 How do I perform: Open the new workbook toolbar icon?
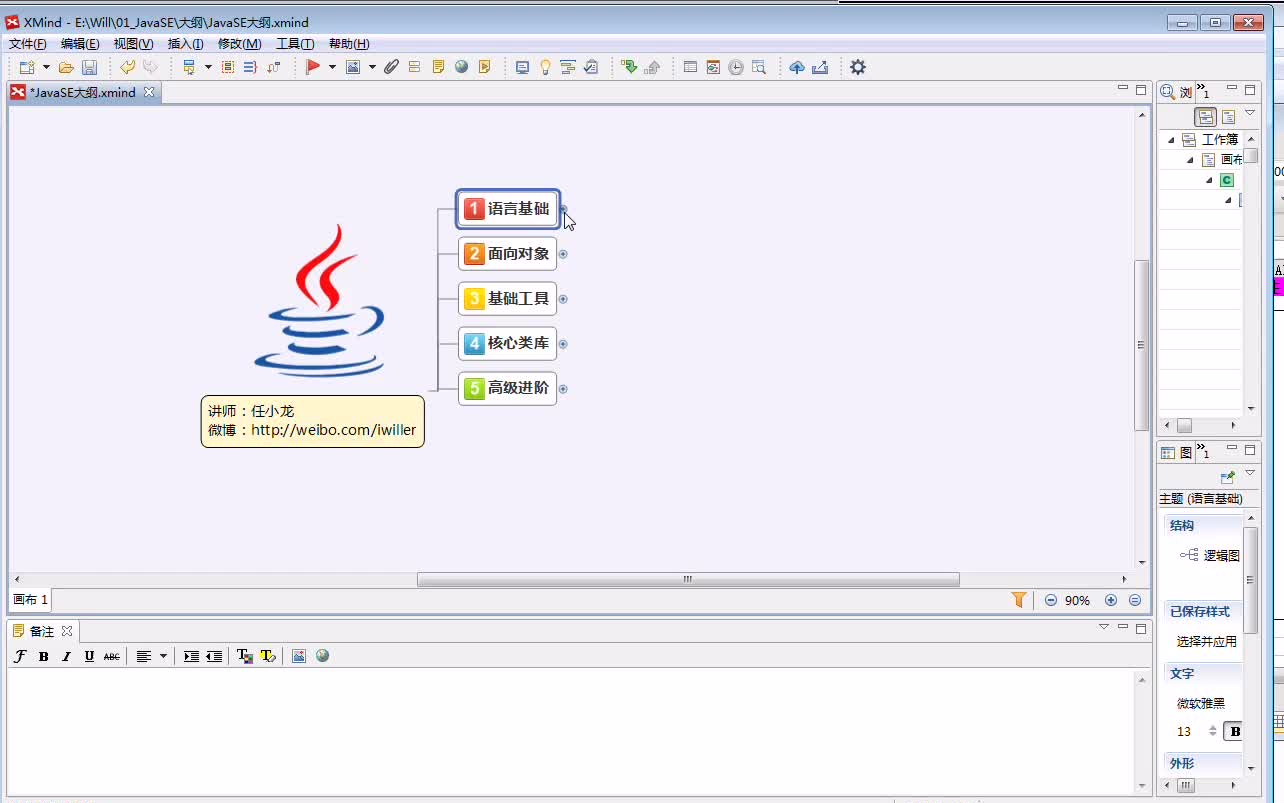27,67
